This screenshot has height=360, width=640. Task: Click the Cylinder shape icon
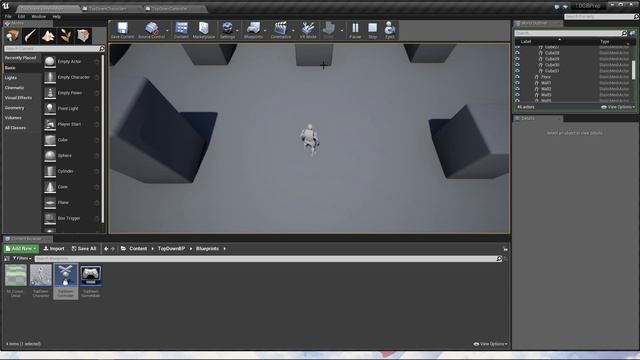(x=50, y=171)
